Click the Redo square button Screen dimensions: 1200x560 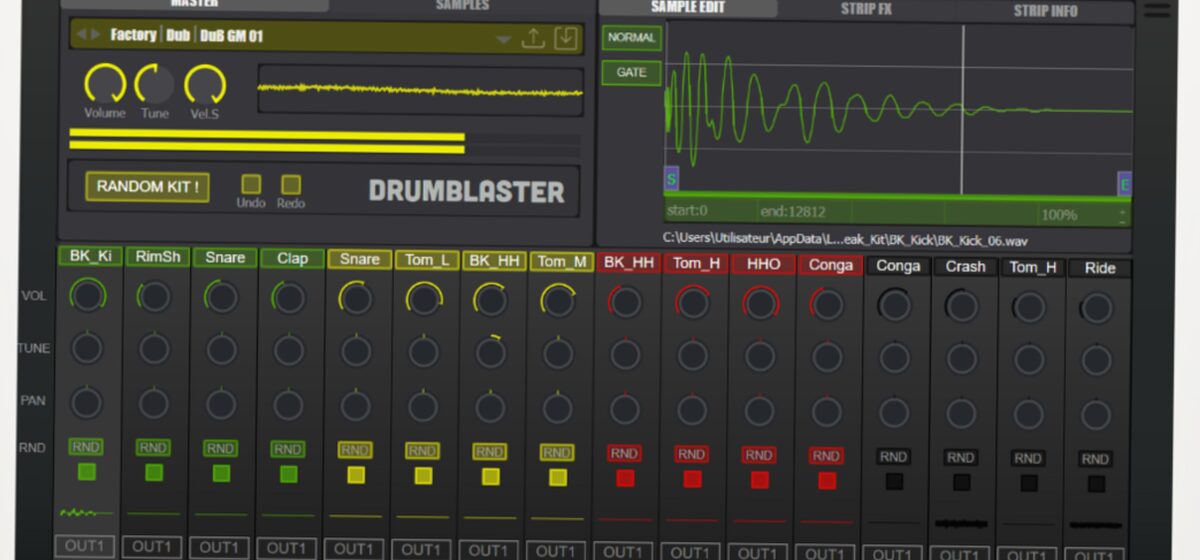[x=291, y=184]
